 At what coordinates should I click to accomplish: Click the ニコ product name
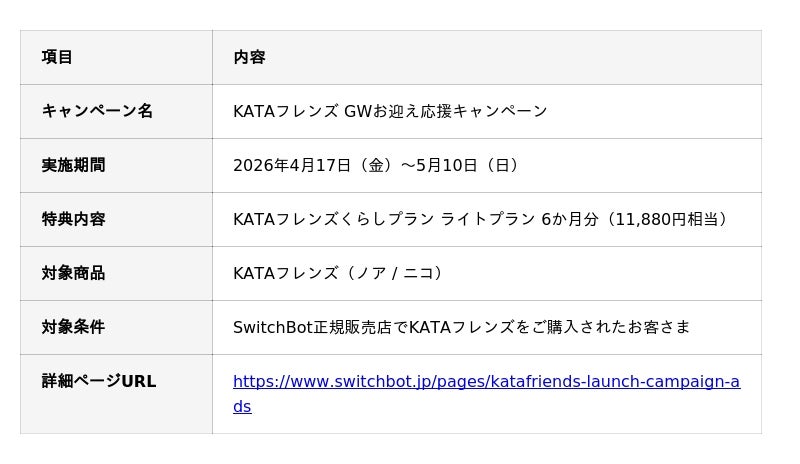point(418,273)
